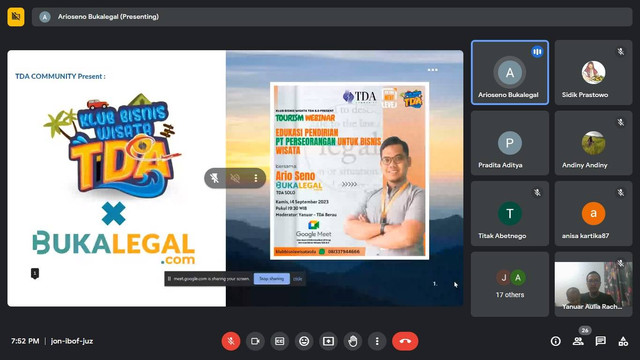
Task: Toggle the camera button
Action: (255, 341)
